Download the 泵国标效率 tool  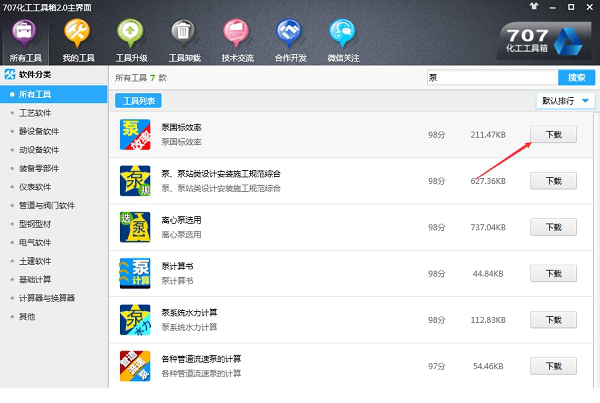[552, 135]
